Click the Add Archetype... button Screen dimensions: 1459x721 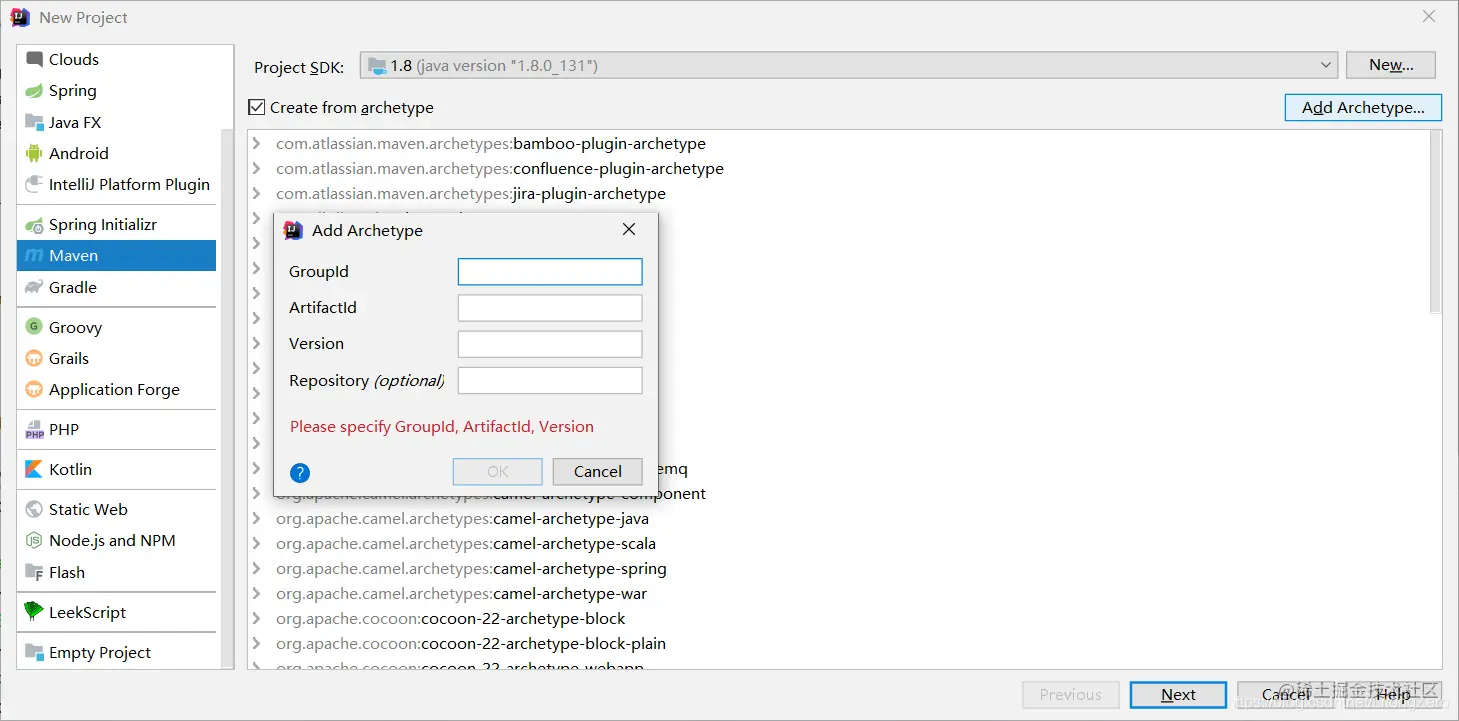(1363, 107)
